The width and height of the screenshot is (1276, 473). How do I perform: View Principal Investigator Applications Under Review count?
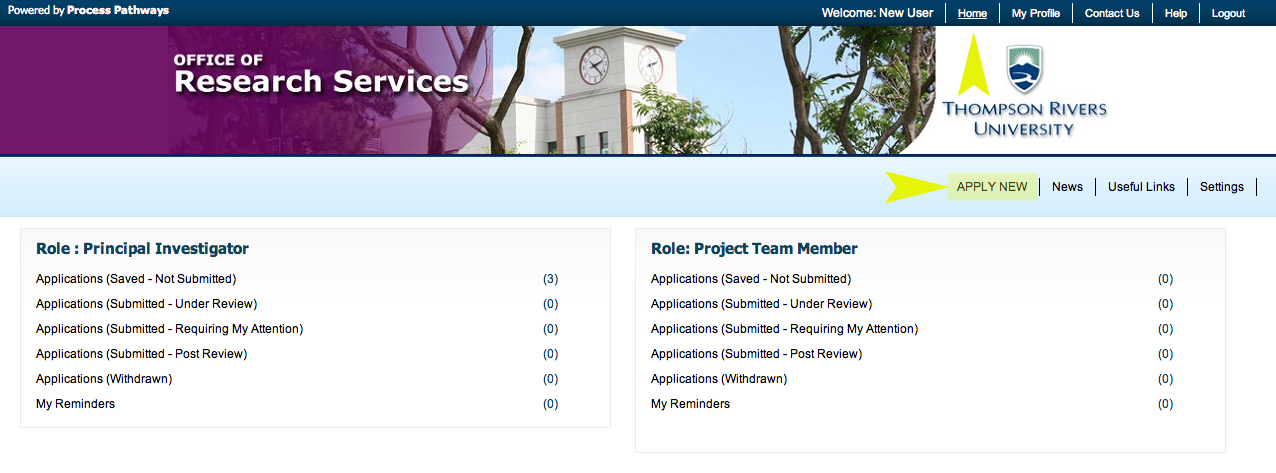[550, 304]
